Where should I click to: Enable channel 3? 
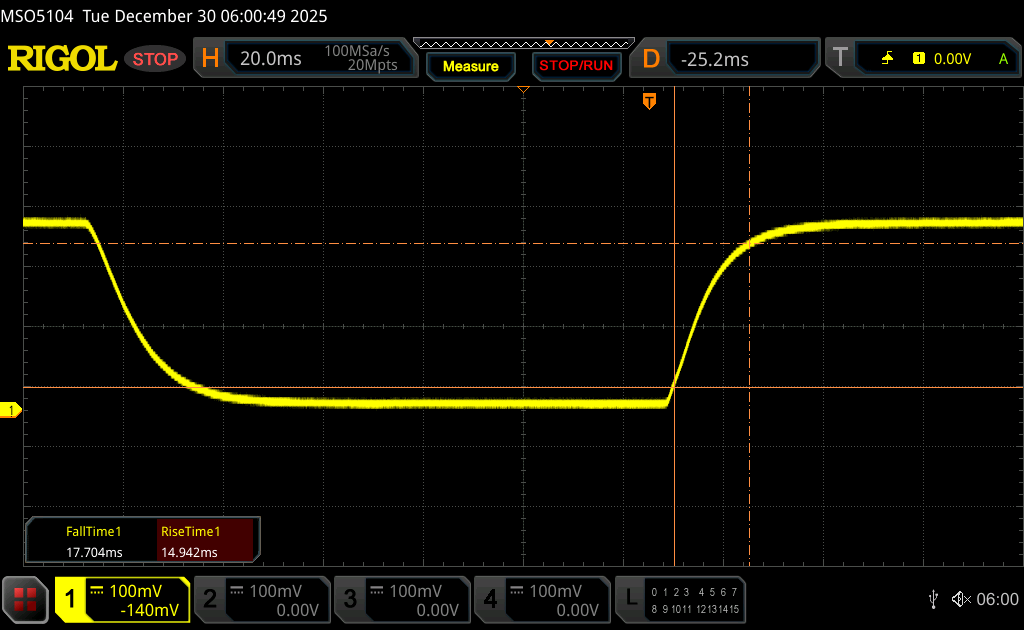click(x=402, y=599)
